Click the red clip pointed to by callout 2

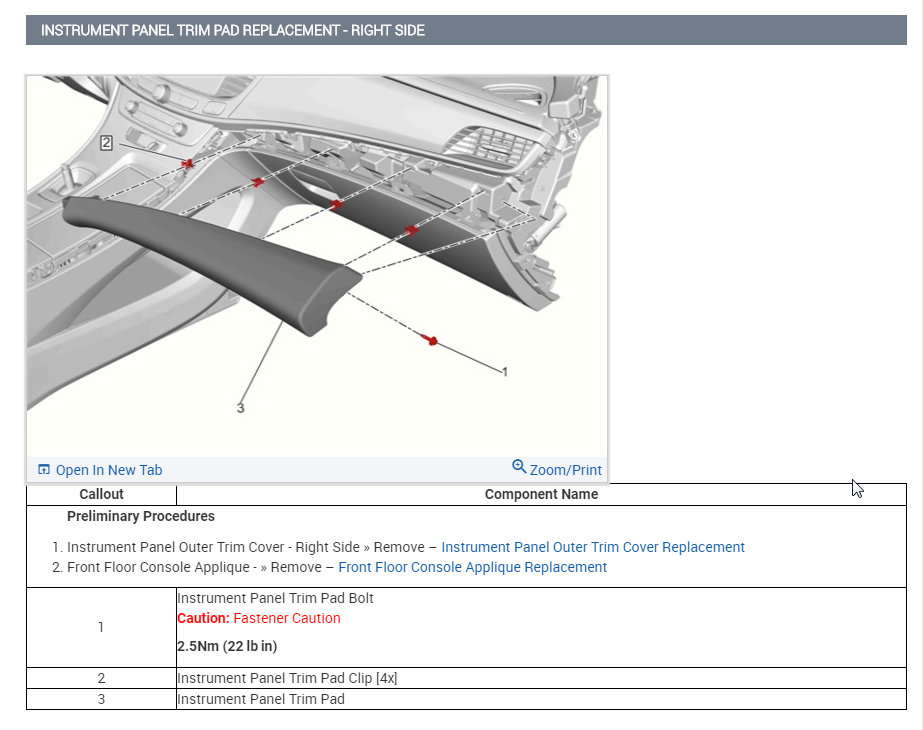click(x=188, y=163)
